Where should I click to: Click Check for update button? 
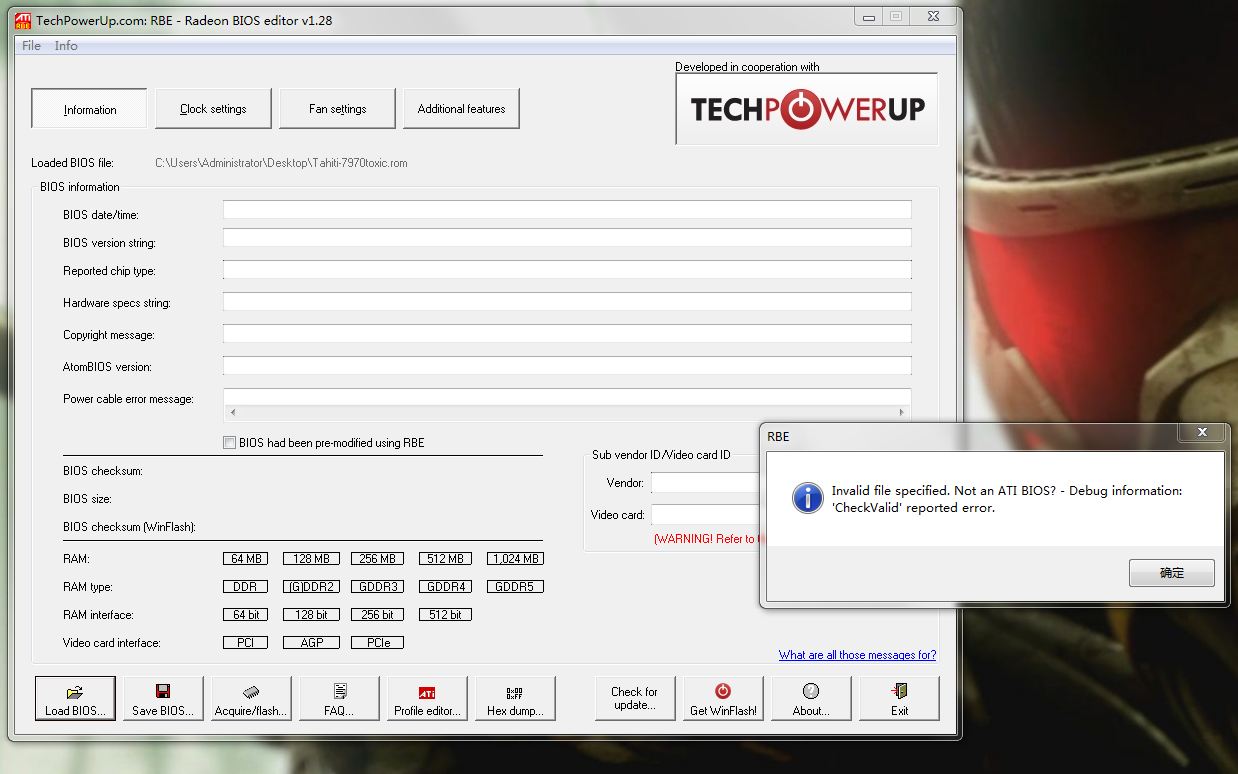tap(635, 698)
